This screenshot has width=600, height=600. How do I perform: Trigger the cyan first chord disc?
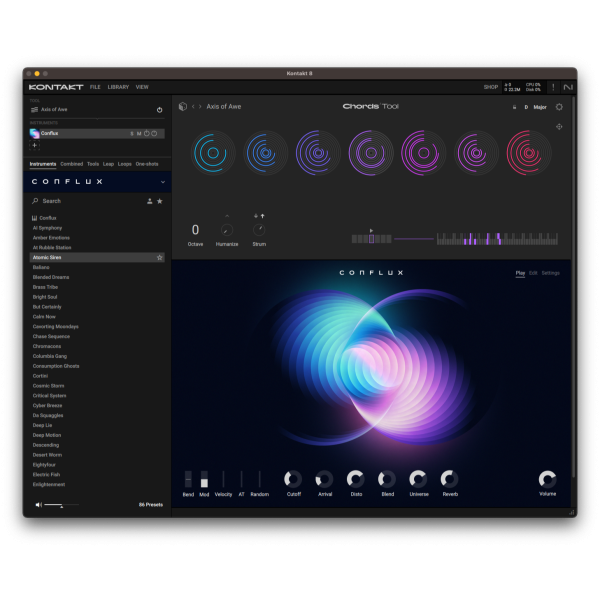pyautogui.click(x=213, y=153)
